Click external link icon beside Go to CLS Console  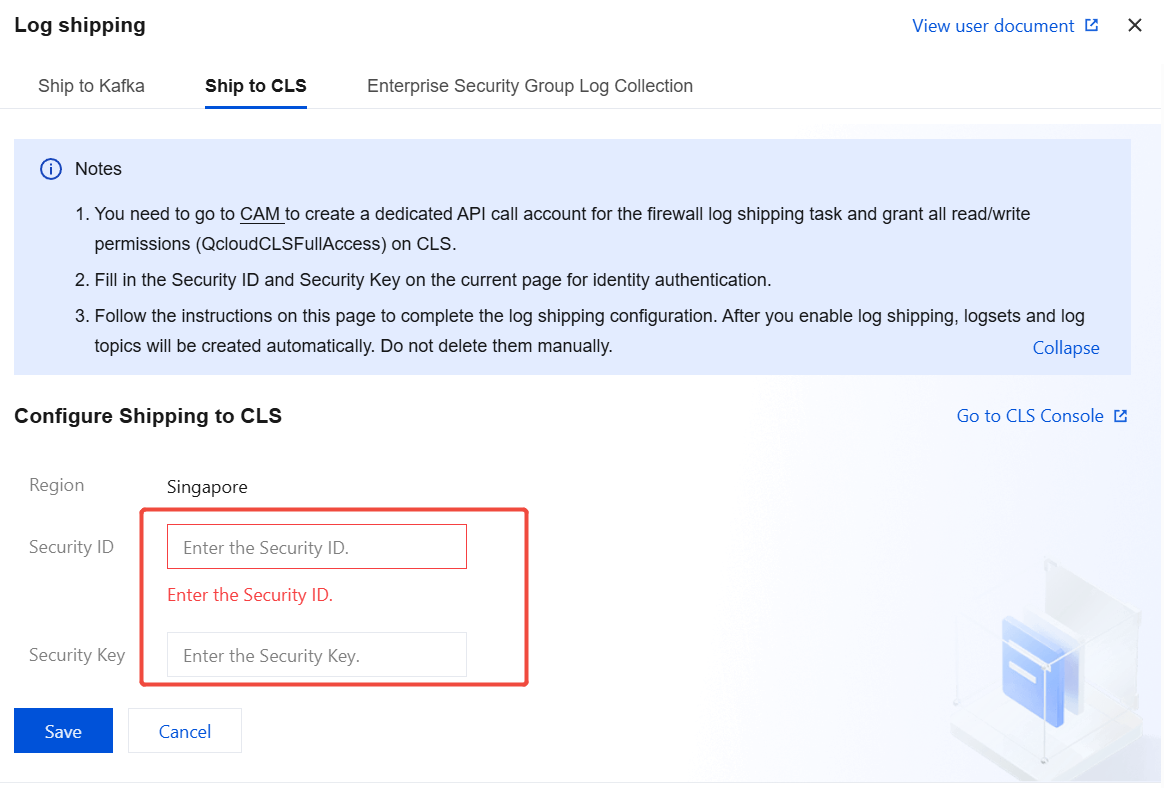coord(1121,416)
